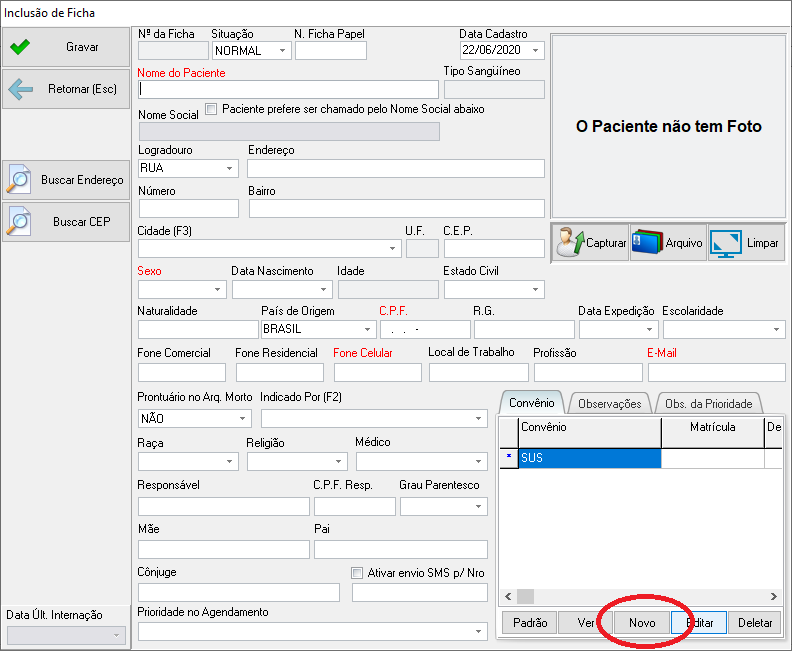The height and width of the screenshot is (651, 792).
Task: Expand the Logradouro RUA dropdown
Action: point(229,168)
